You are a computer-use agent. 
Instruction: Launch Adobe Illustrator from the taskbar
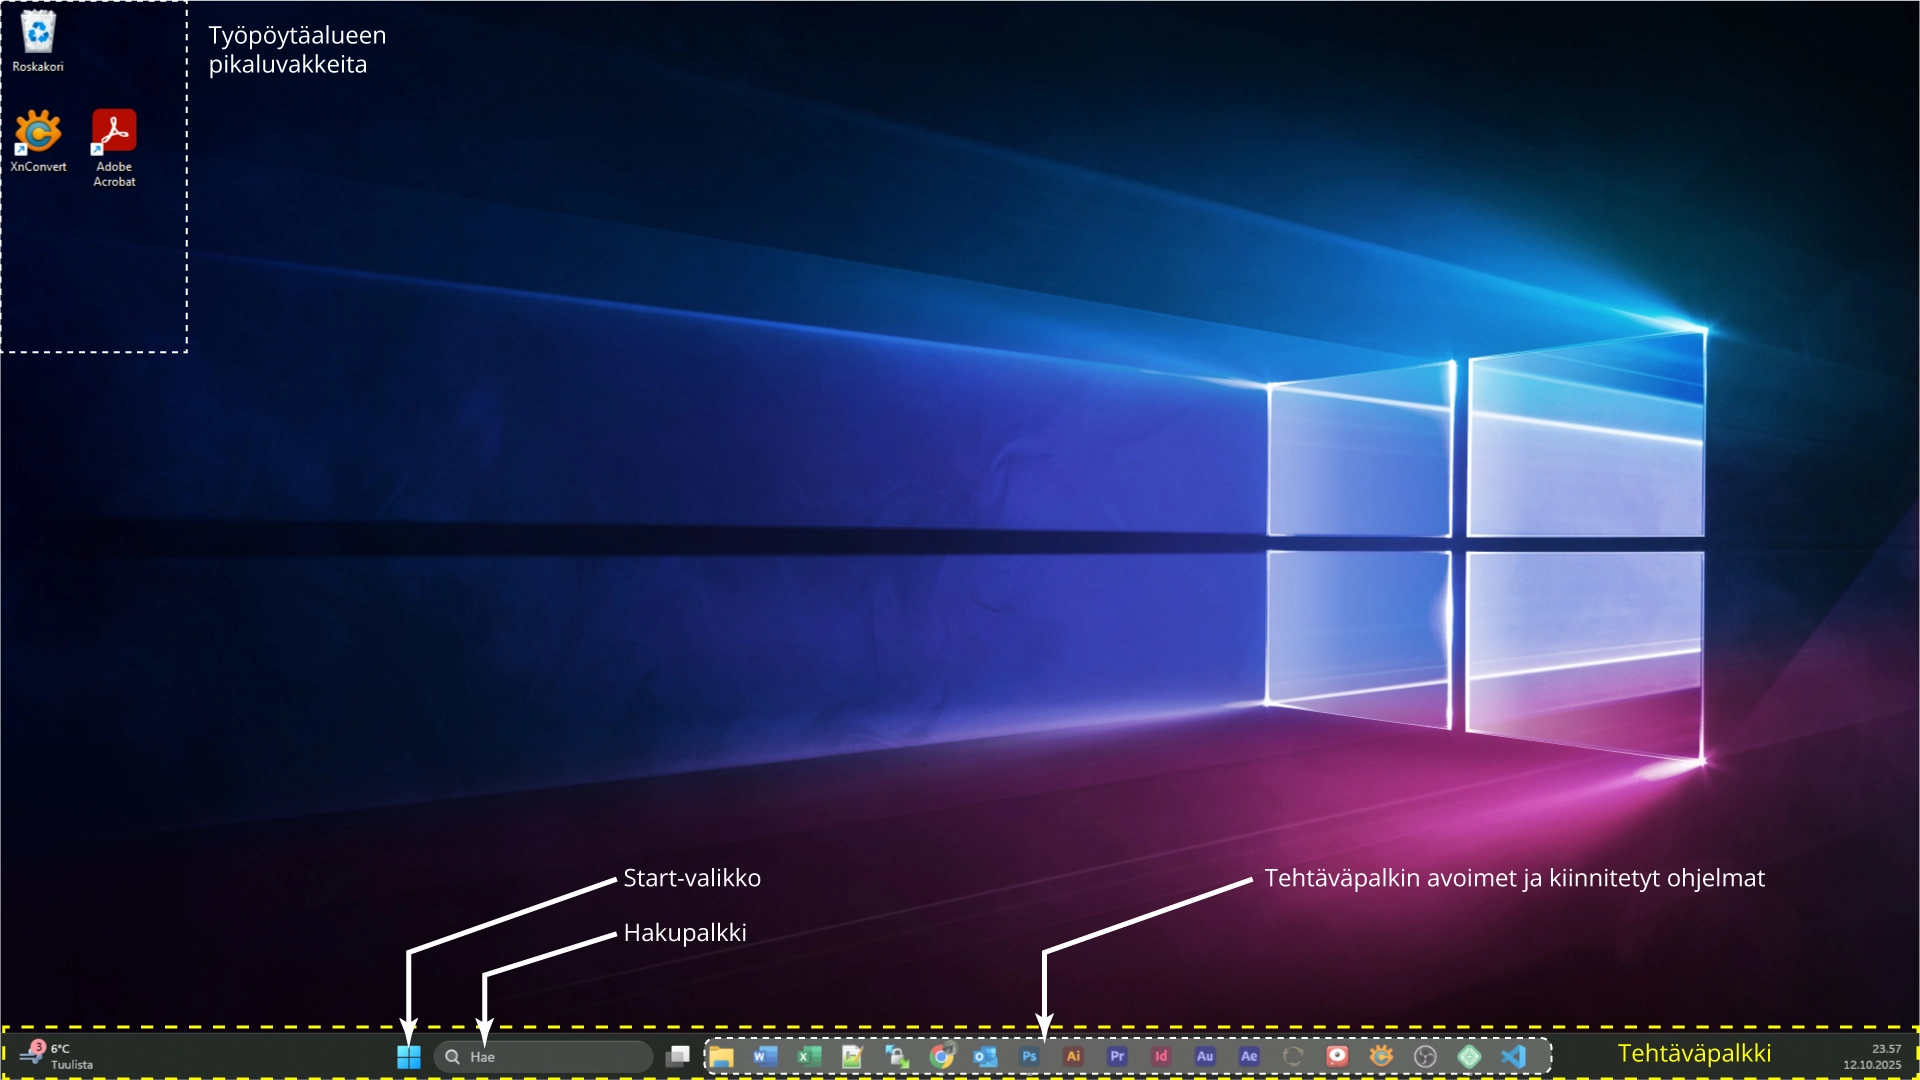tap(1073, 1056)
